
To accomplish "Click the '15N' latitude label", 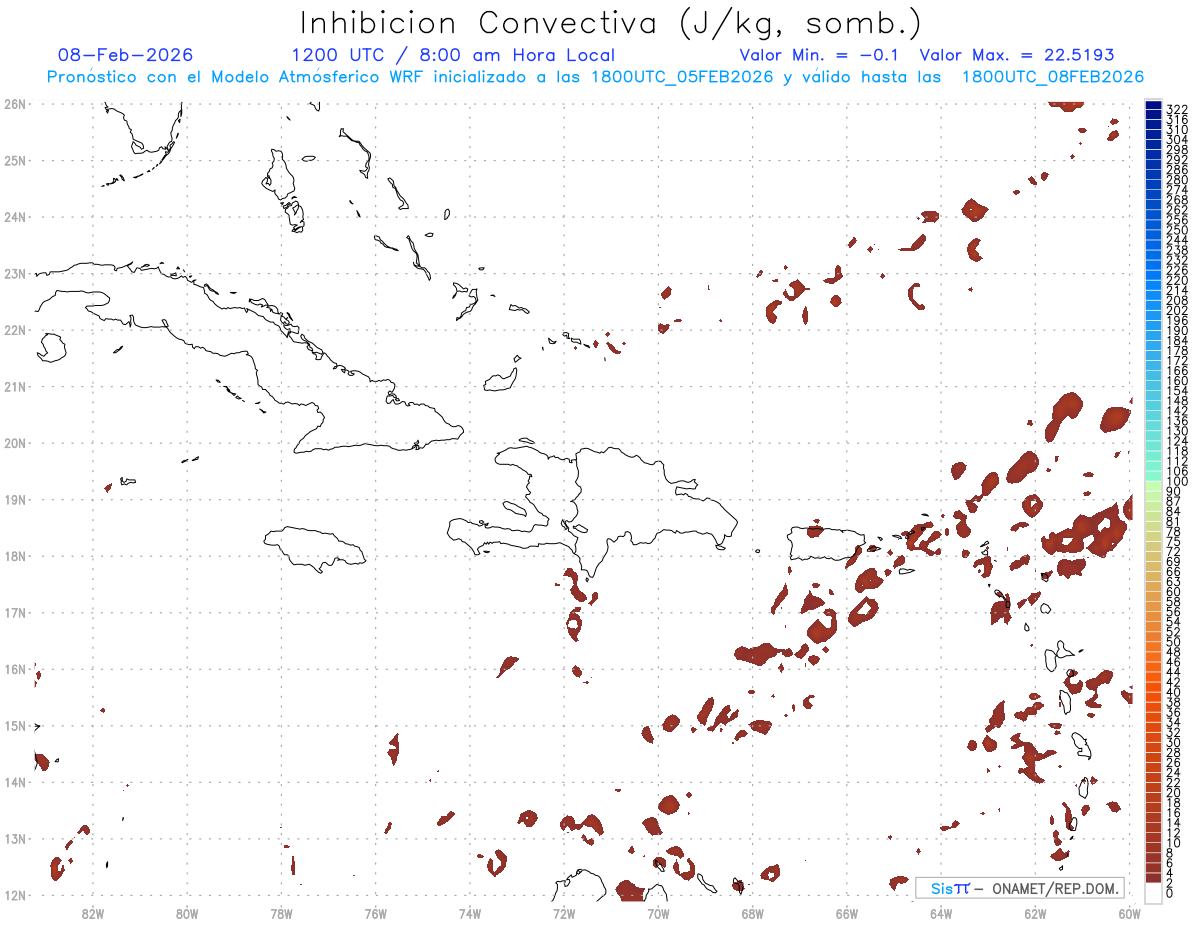I will pyautogui.click(x=15, y=725).
